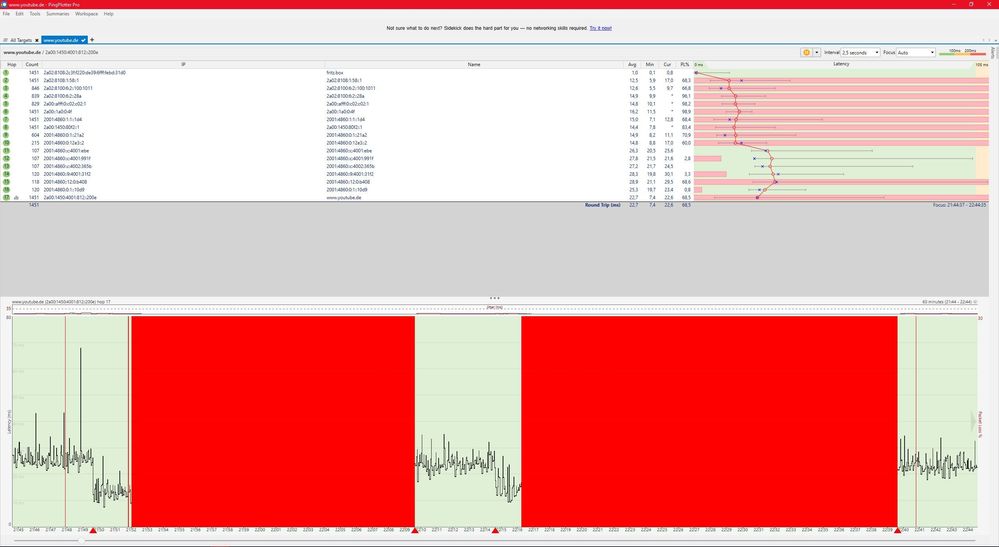Viewport: 999px width, 547px height.
Task: Click the pause tracing button
Action: coord(806,52)
